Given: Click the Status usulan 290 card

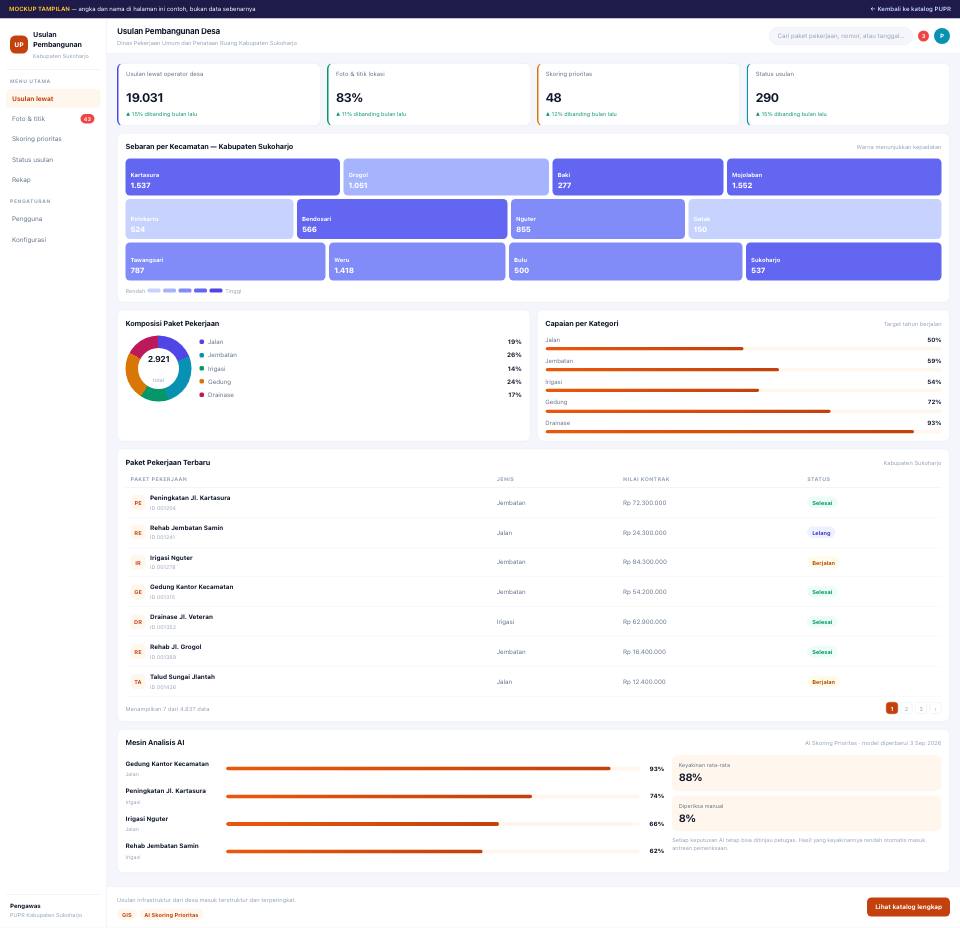Looking at the screenshot, I should point(848,94).
